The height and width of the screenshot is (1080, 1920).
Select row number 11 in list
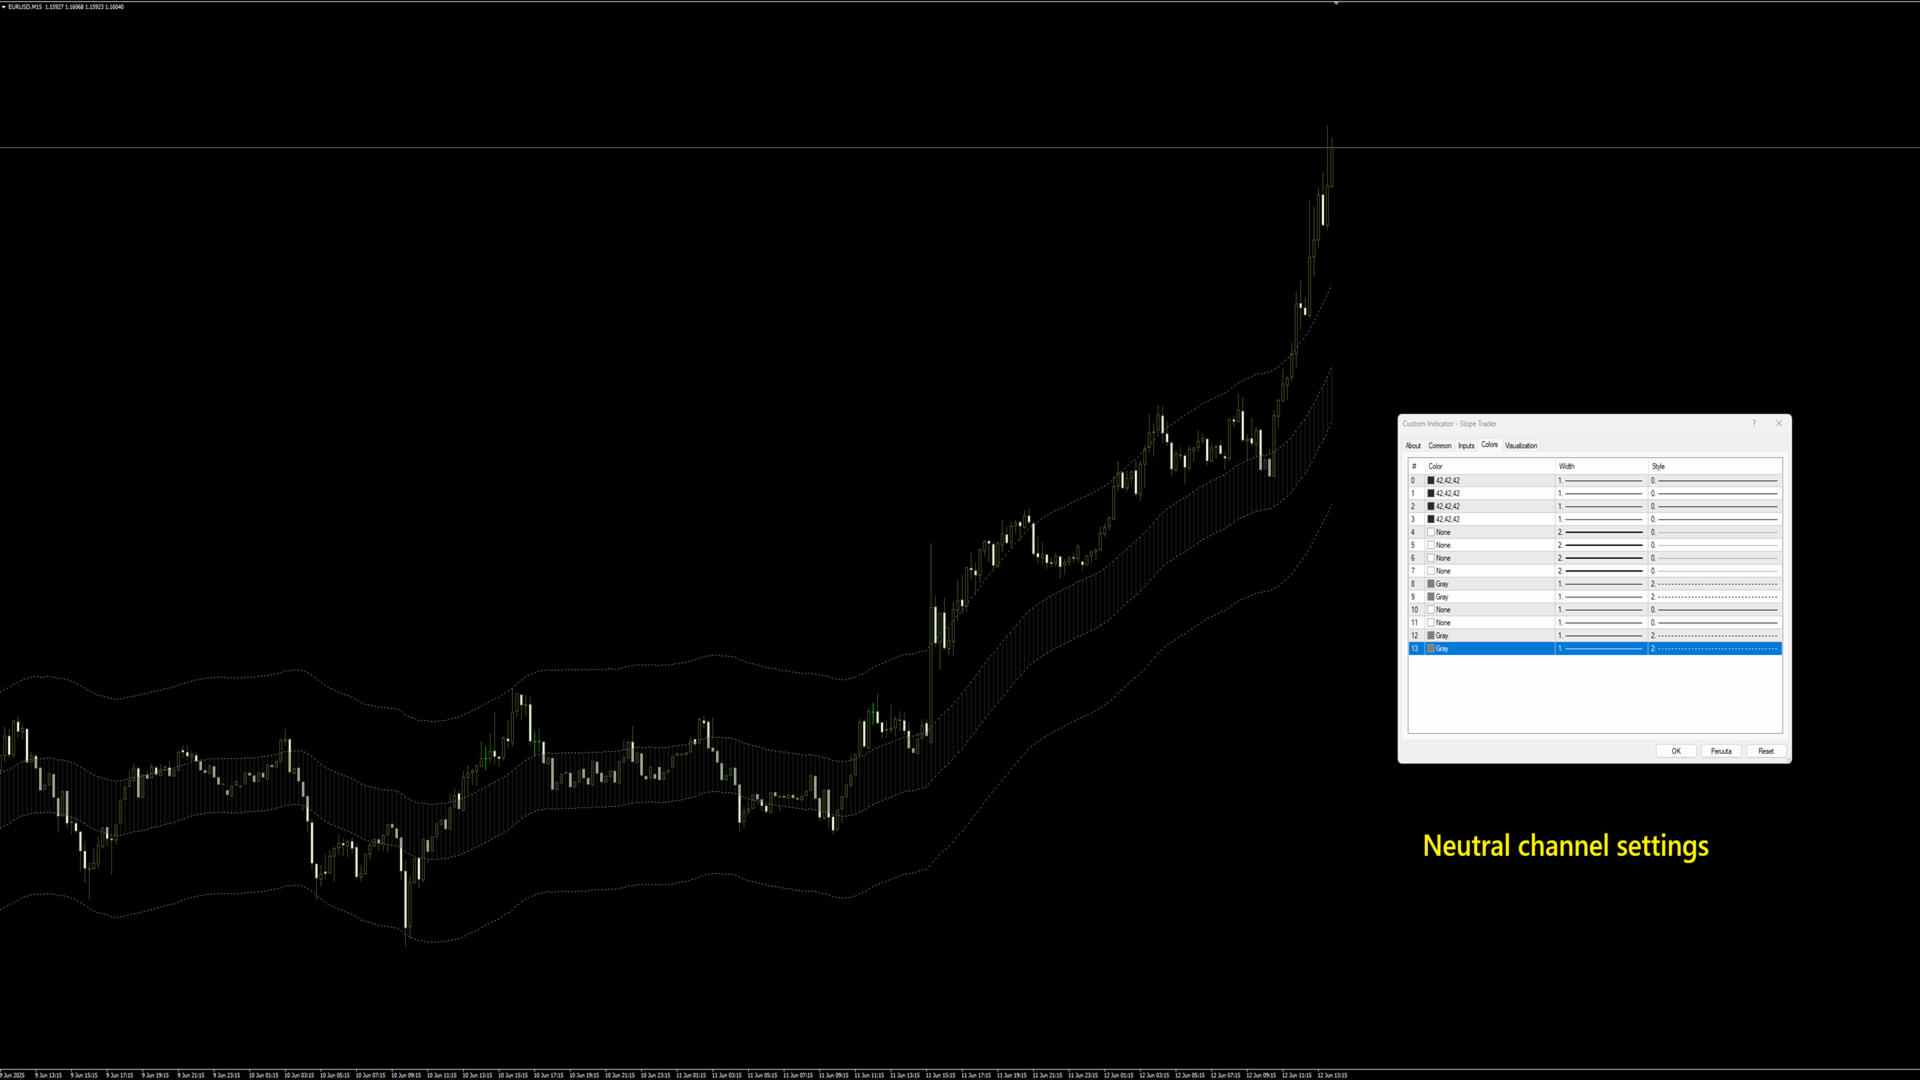click(x=1415, y=623)
